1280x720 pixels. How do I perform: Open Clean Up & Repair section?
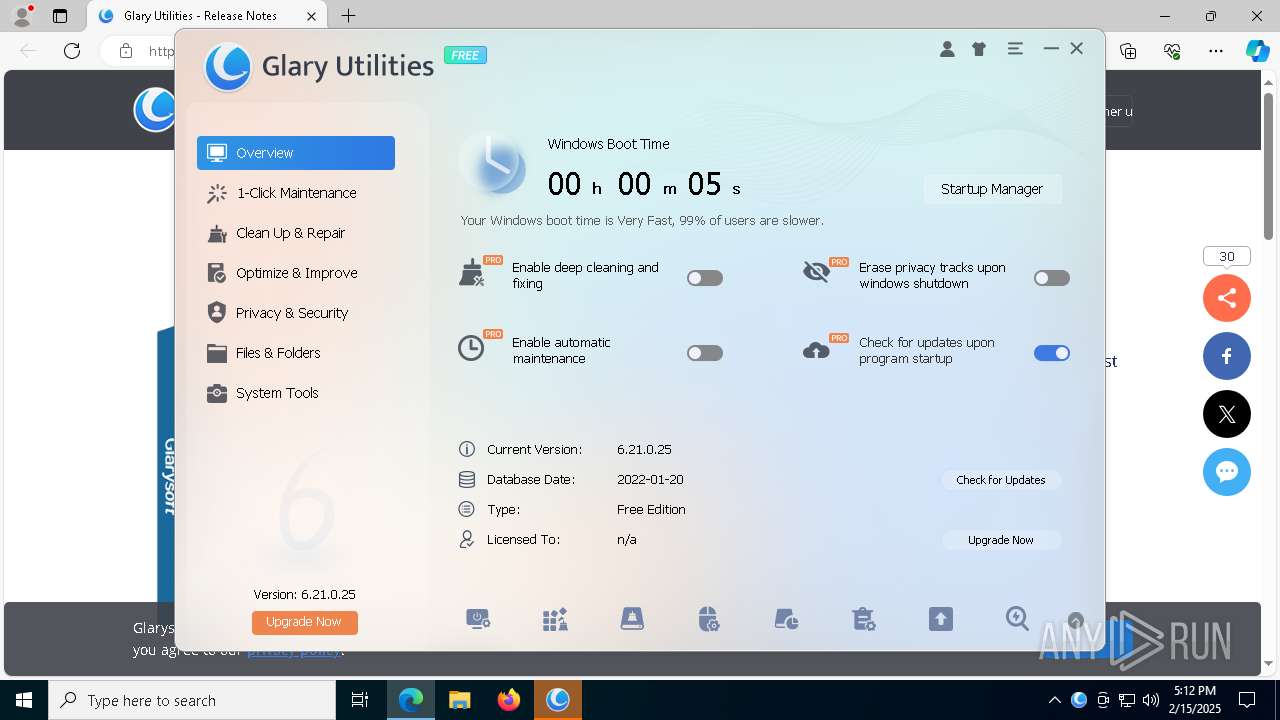(x=296, y=233)
